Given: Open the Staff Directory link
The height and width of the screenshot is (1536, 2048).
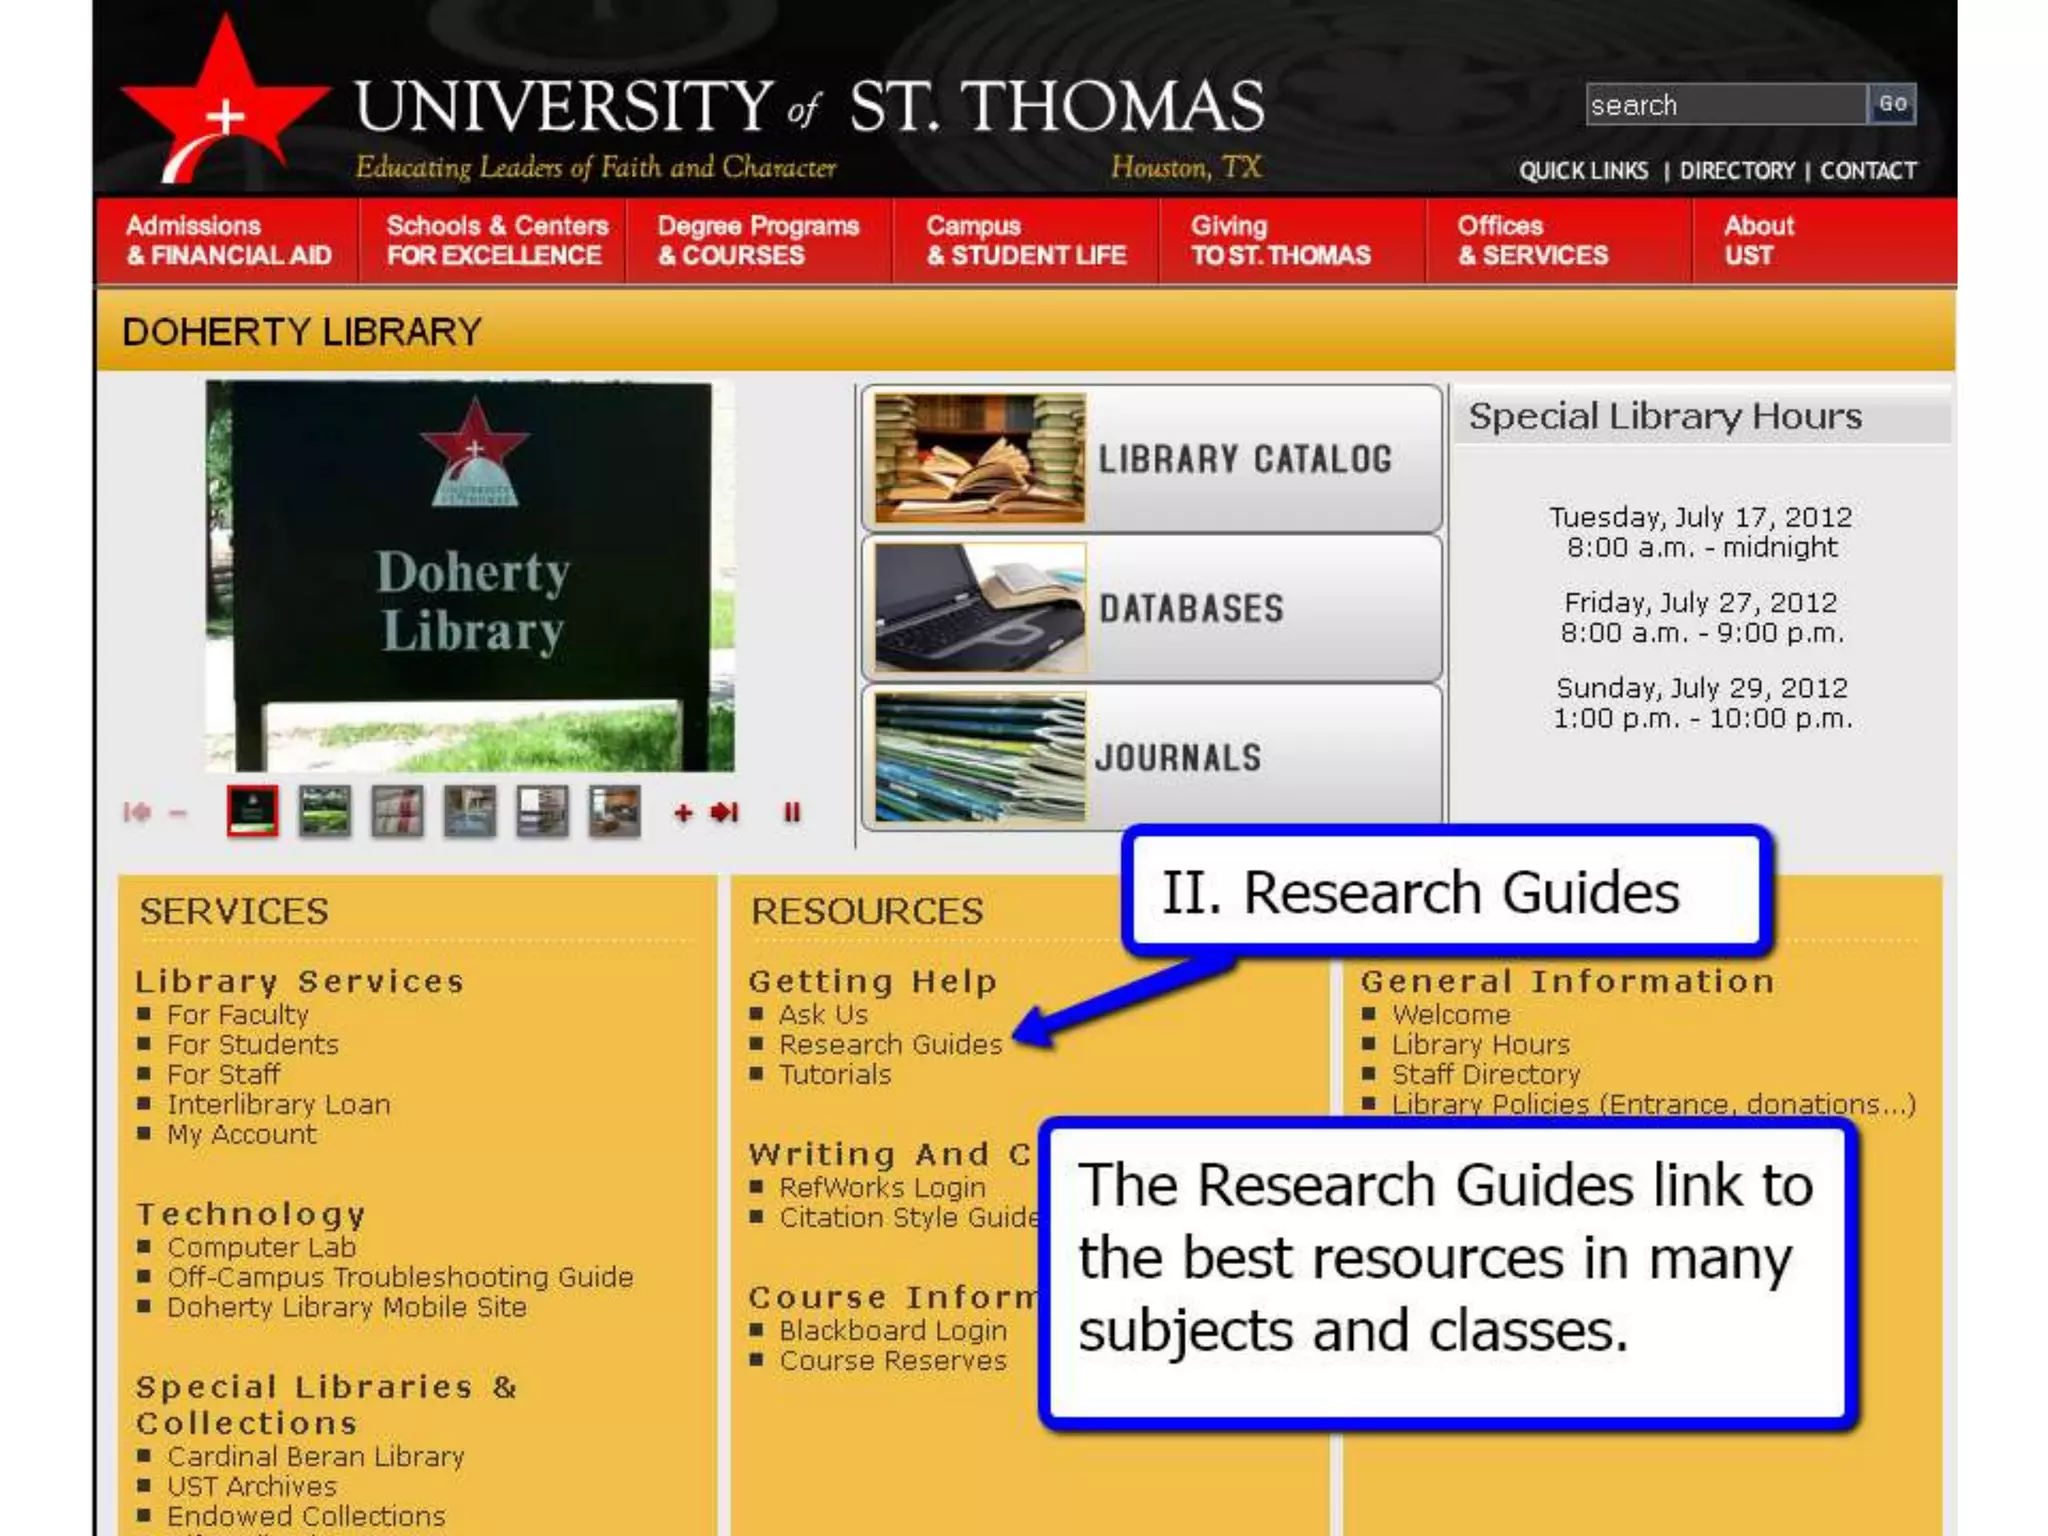Looking at the screenshot, I should coord(1486,1075).
